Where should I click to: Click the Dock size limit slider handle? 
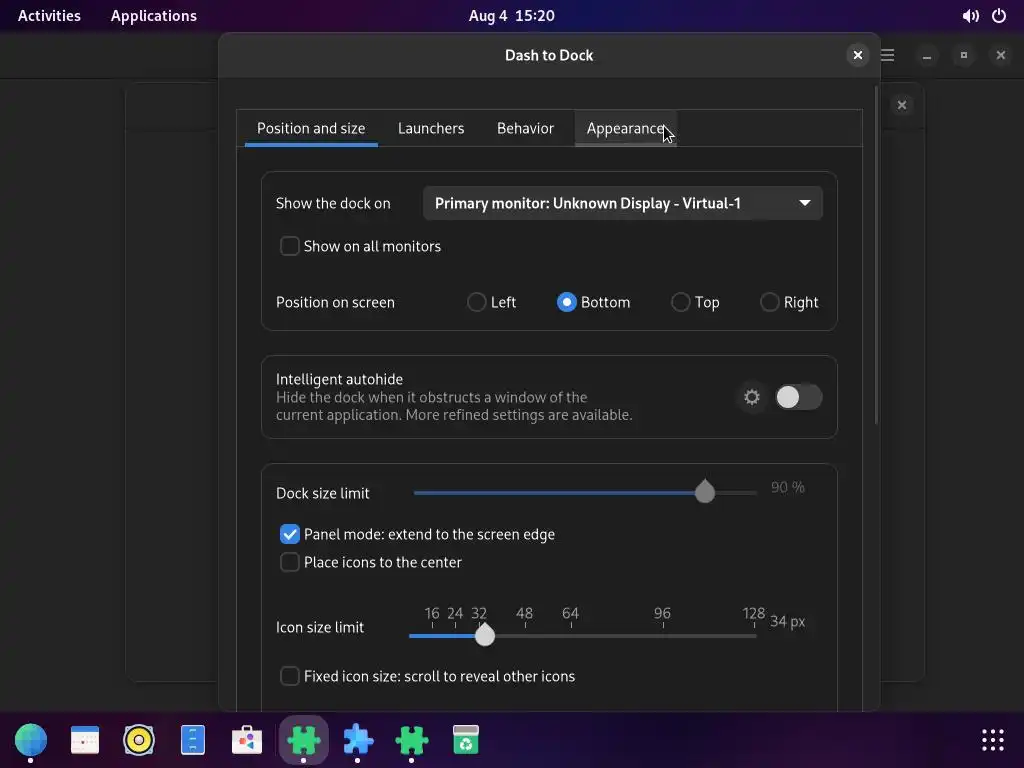[x=705, y=491]
